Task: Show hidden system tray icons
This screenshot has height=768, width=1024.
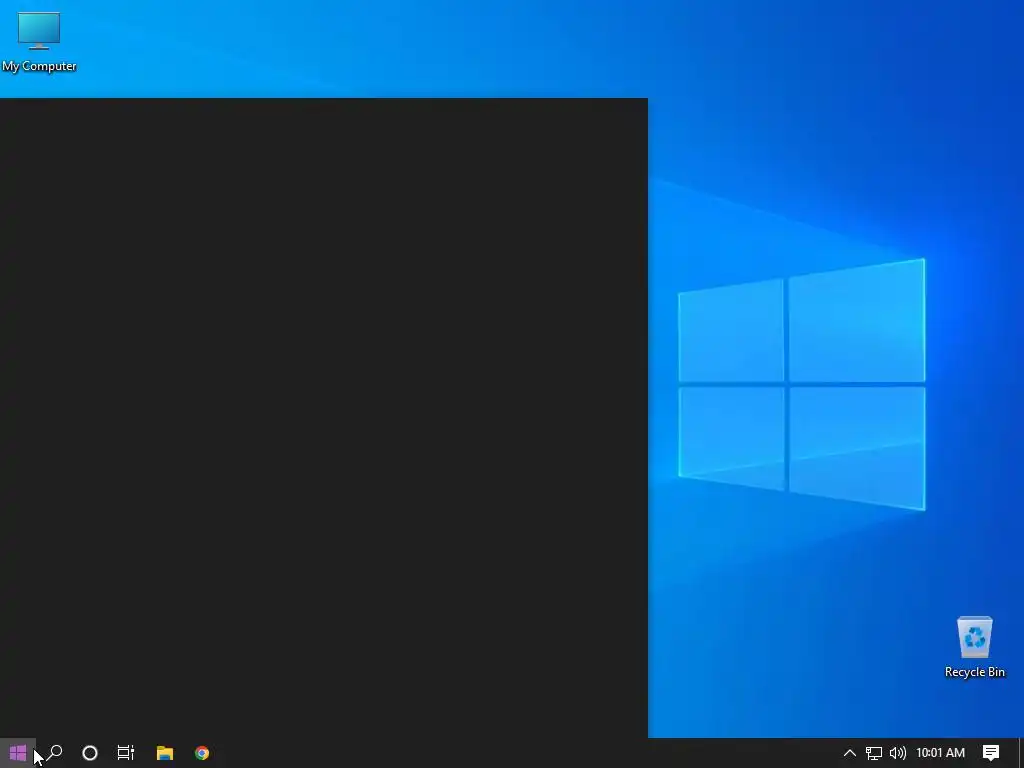Action: (850, 753)
